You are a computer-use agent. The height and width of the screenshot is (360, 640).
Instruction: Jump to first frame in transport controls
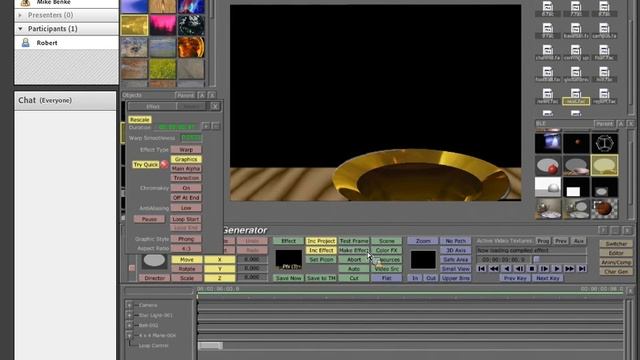tap(481, 269)
